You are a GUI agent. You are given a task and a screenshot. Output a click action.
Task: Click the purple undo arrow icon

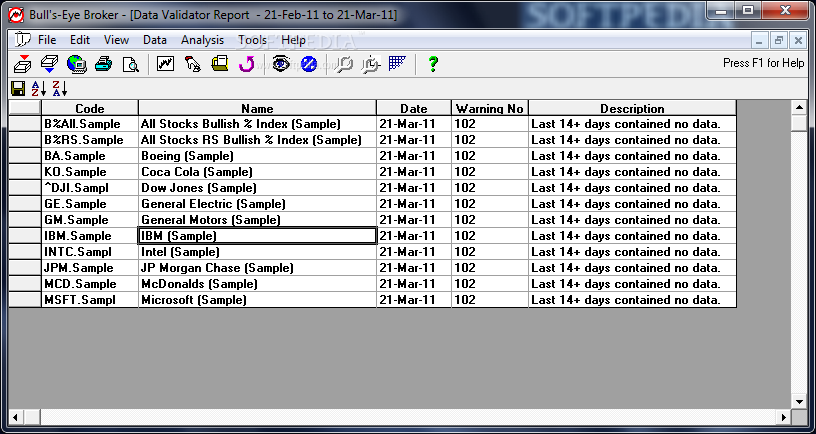tap(246, 64)
